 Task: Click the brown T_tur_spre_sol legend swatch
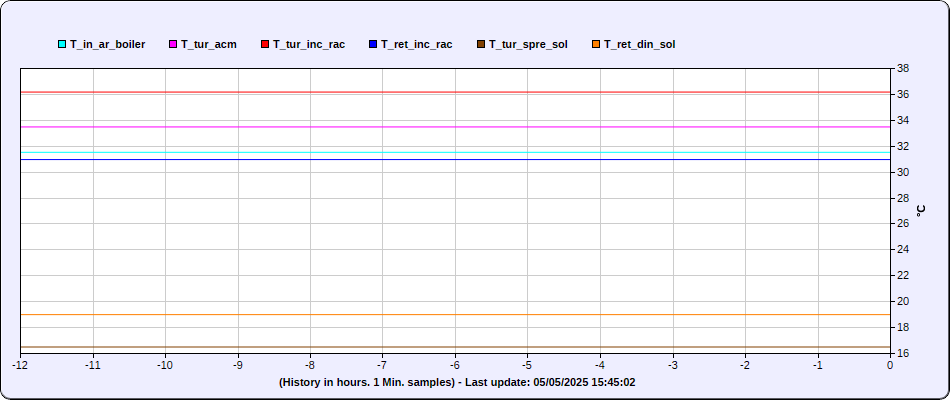(x=481, y=45)
